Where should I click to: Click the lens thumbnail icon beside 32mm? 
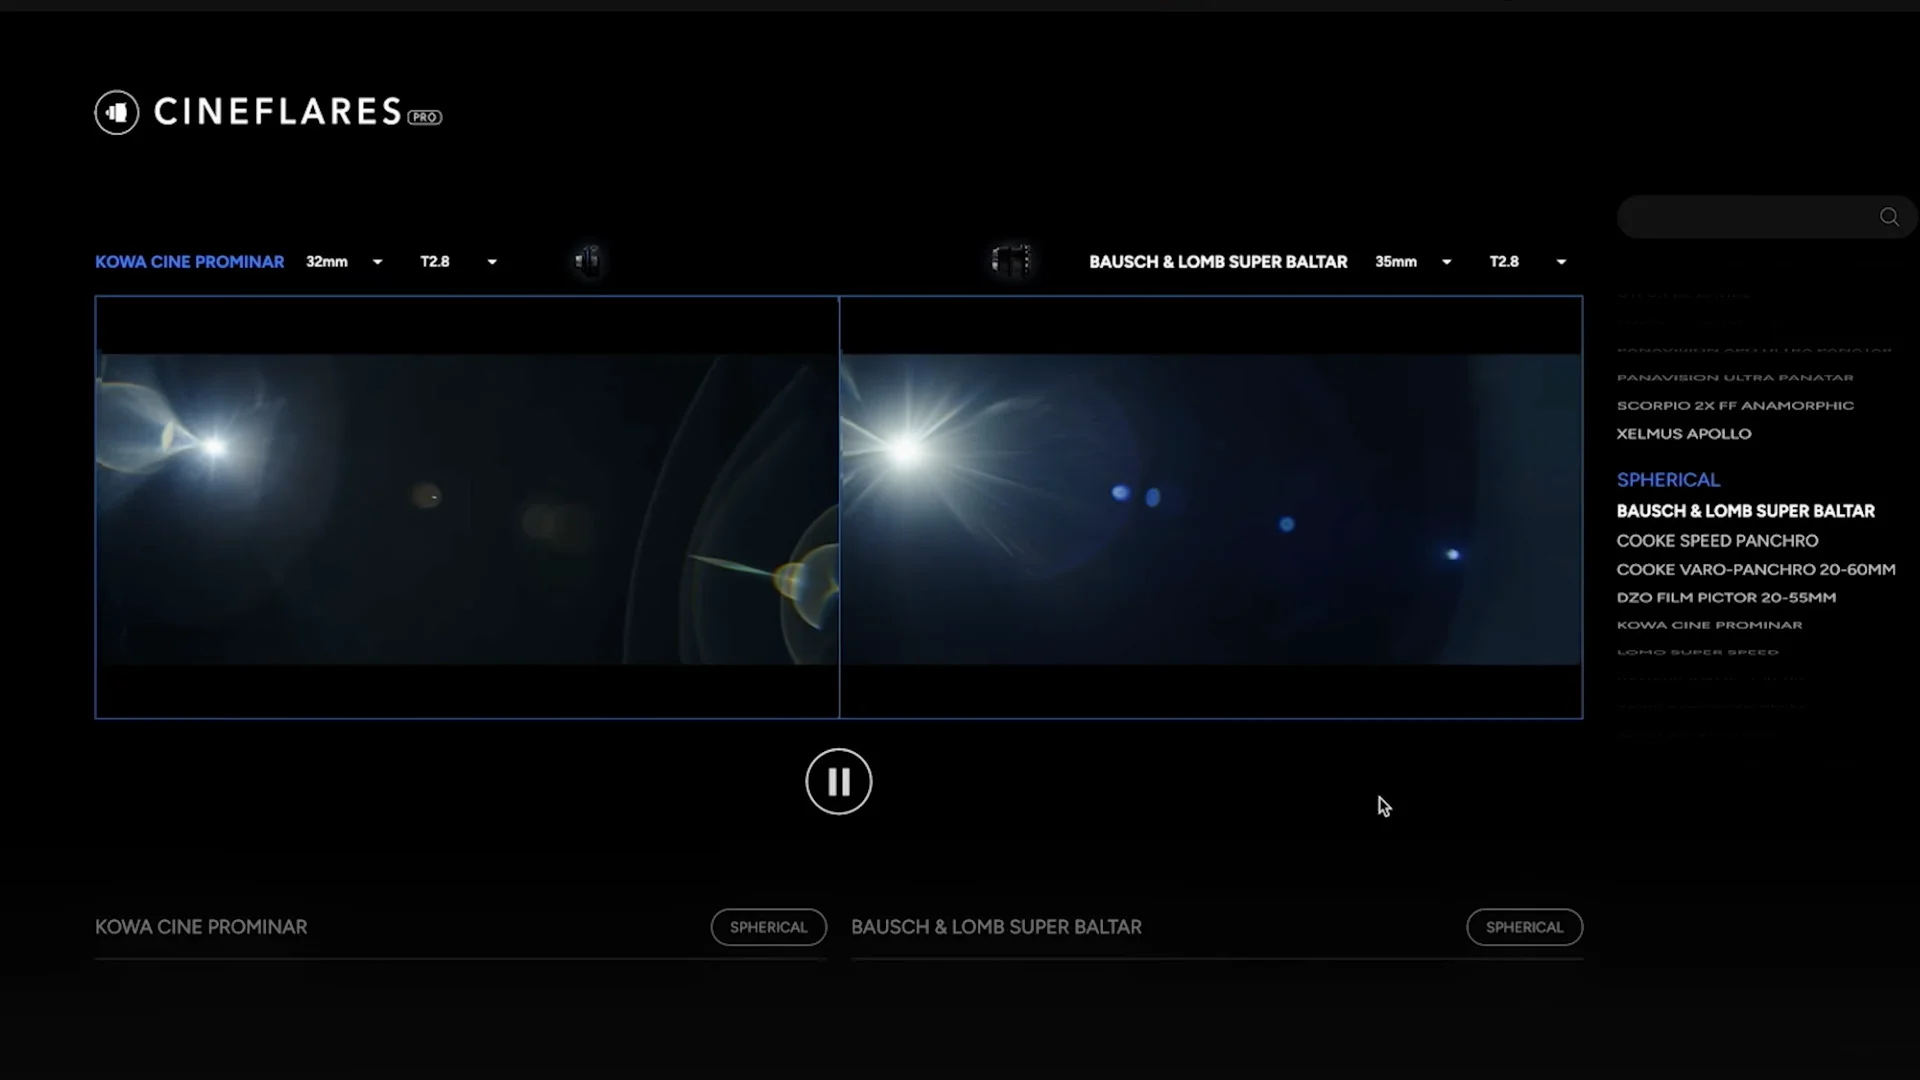coord(588,261)
